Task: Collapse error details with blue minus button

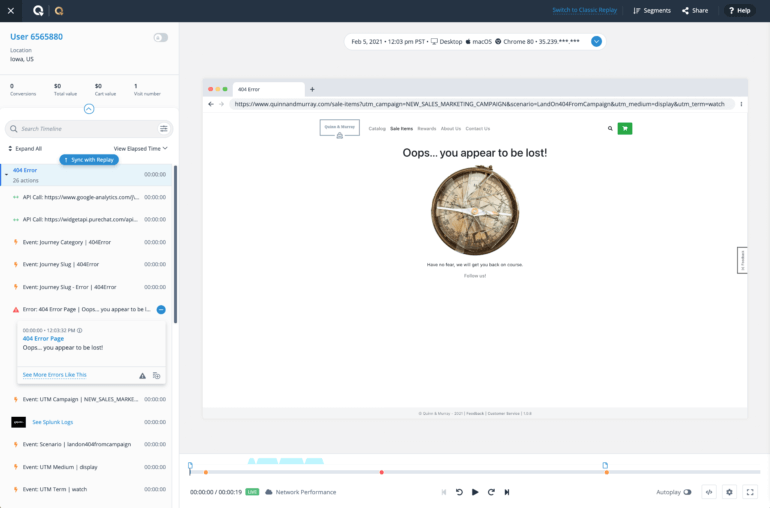Action: pyautogui.click(x=161, y=310)
